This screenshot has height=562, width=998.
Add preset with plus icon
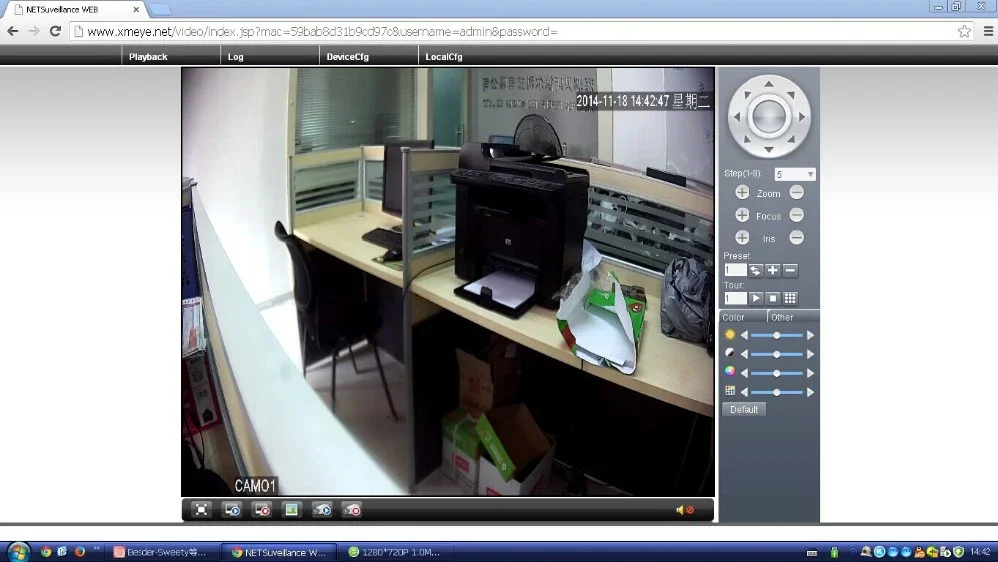pyautogui.click(x=772, y=270)
